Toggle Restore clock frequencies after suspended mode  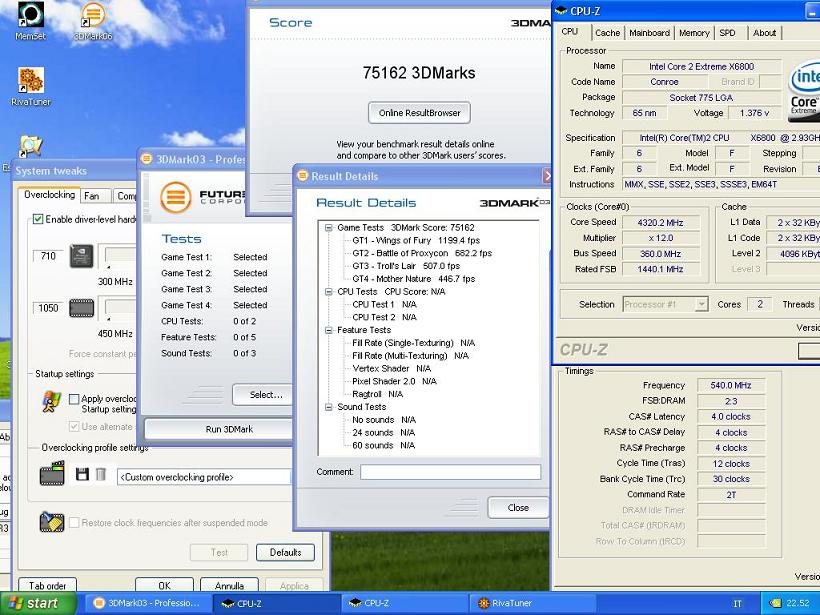74,522
